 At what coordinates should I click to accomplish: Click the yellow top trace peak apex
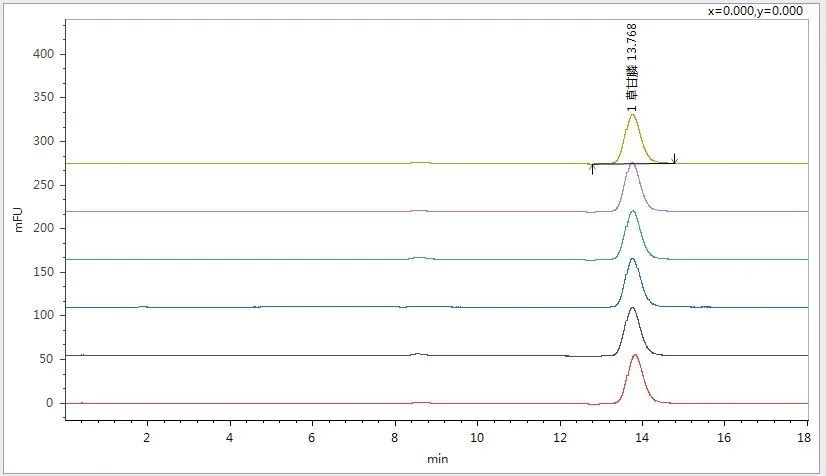[632, 116]
